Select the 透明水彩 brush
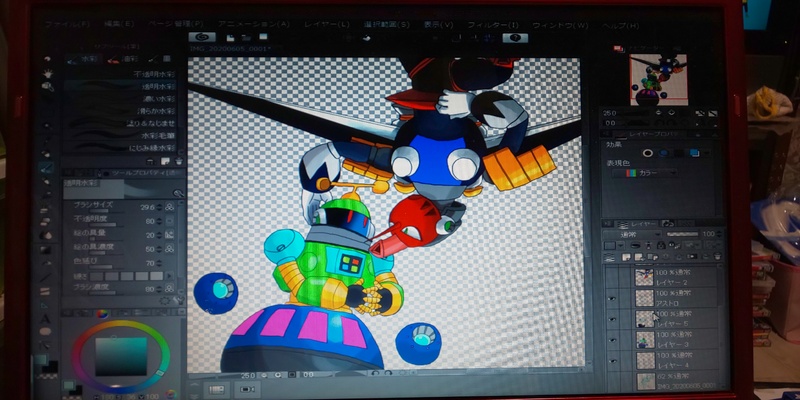Viewport: 800px width, 400px height. pos(120,86)
